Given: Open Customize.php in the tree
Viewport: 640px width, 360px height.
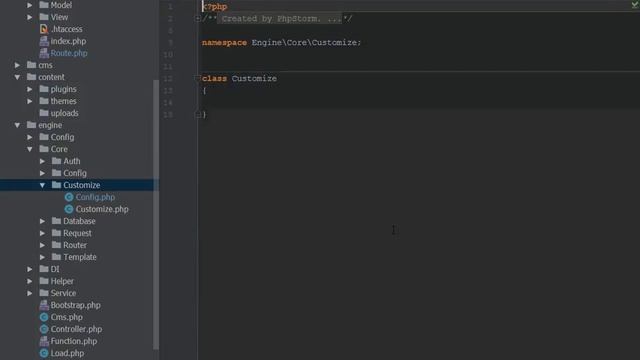Looking at the screenshot, I should 102,209.
